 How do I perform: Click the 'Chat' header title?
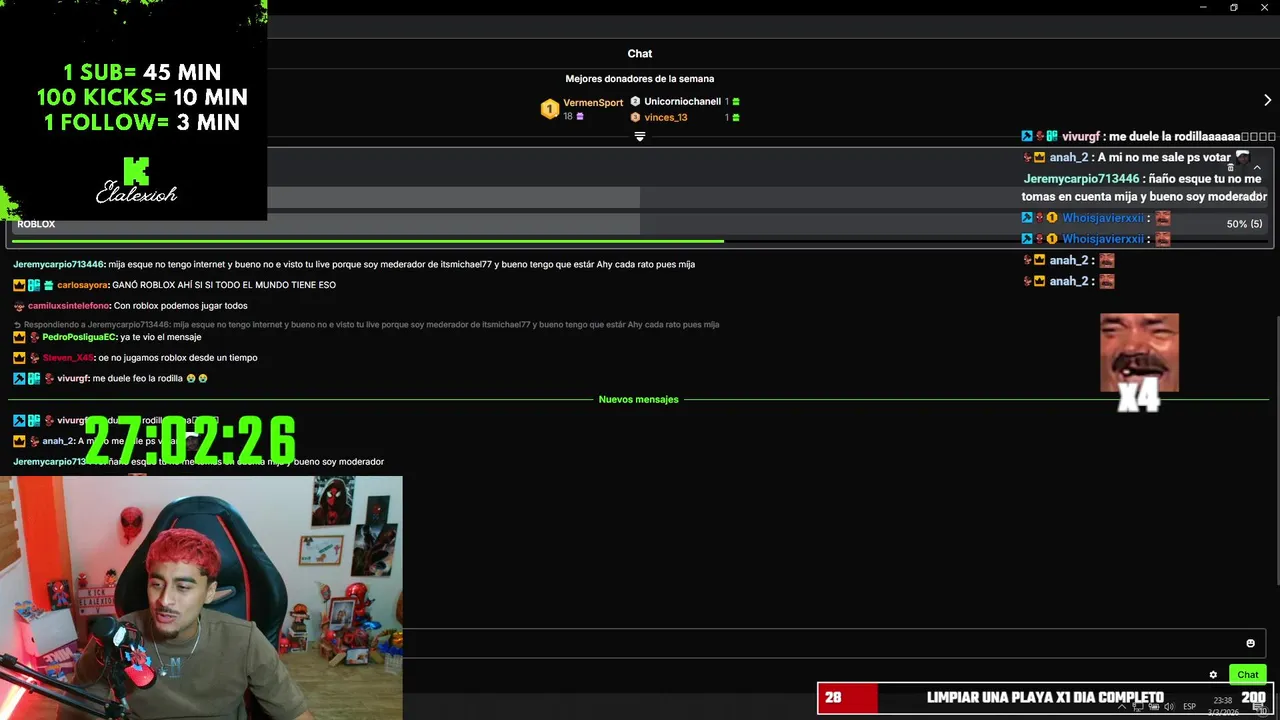coord(640,53)
